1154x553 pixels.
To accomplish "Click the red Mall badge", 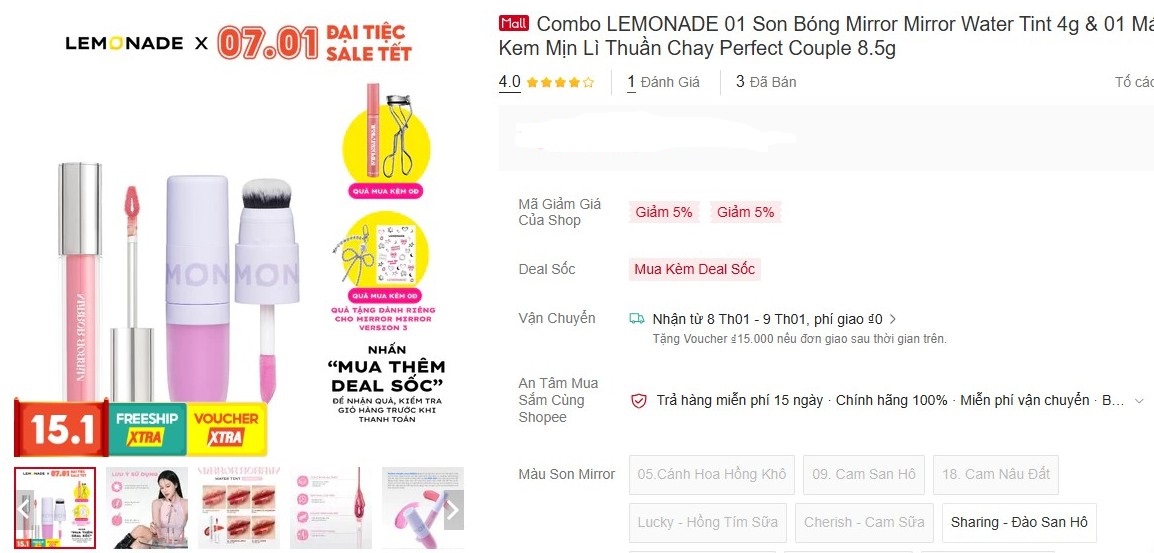I will tap(513, 23).
